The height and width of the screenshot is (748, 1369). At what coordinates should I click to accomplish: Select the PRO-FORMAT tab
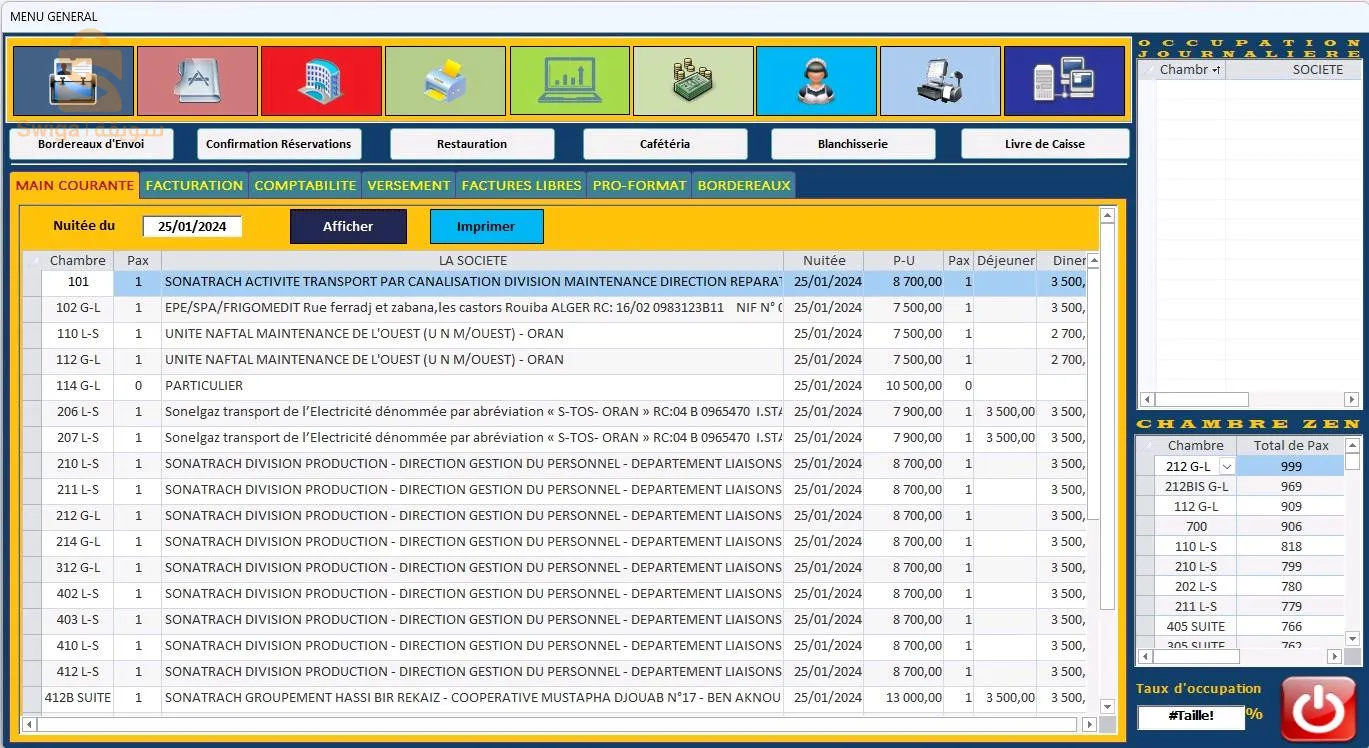click(639, 185)
